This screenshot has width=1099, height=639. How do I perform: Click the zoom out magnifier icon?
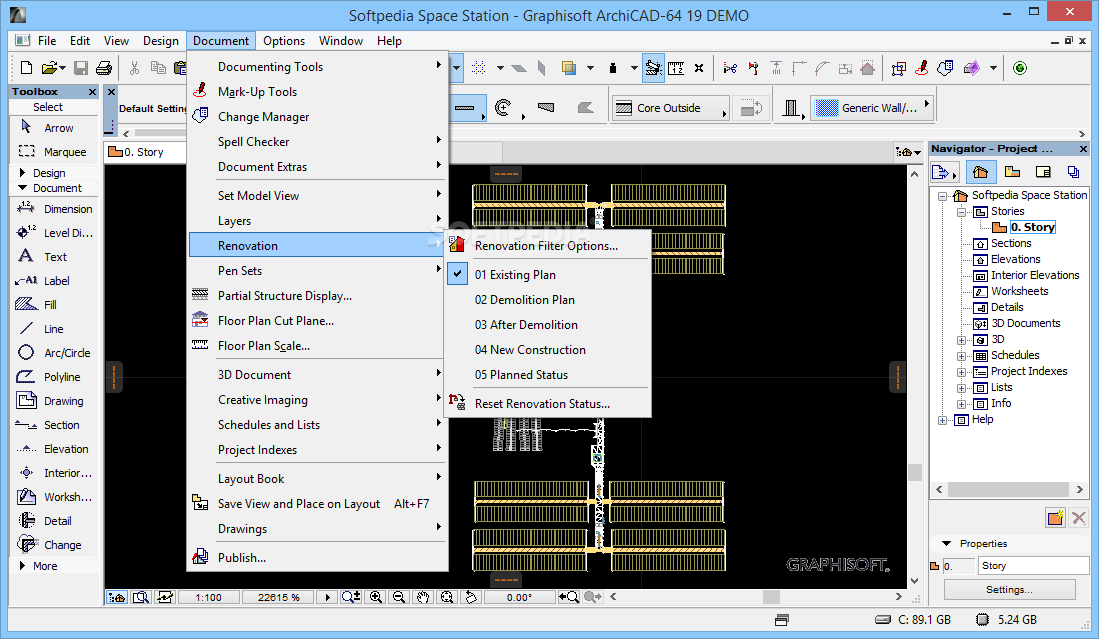pos(399,597)
